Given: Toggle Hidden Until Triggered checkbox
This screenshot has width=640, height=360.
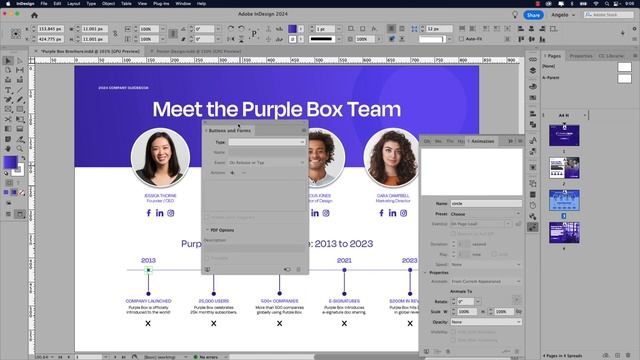Looking at the screenshot, I should (207, 217).
